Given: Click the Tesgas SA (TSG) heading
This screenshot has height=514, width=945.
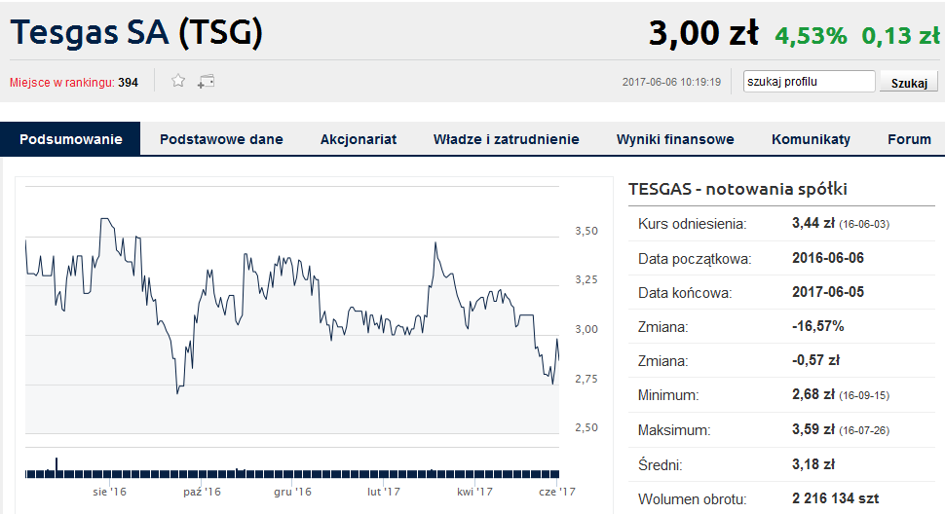Looking at the screenshot, I should point(137,33).
